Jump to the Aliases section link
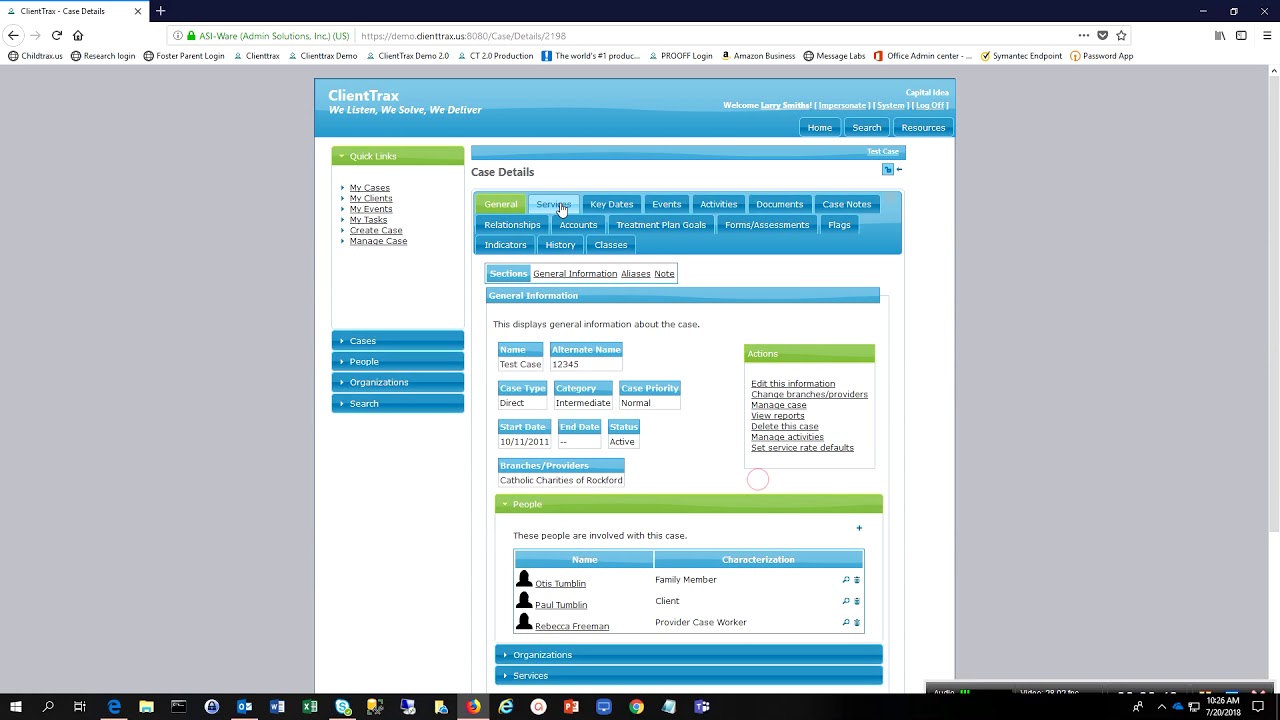 [635, 274]
